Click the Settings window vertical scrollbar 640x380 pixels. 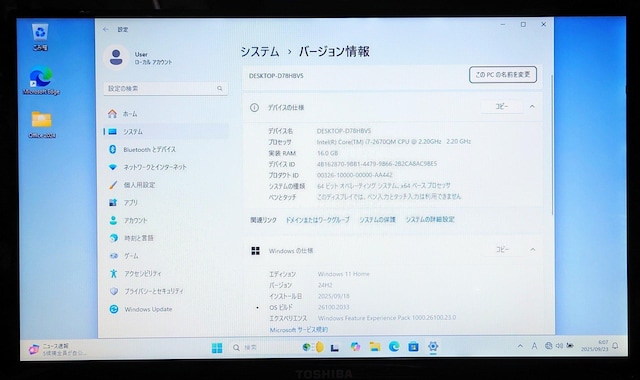click(552, 145)
